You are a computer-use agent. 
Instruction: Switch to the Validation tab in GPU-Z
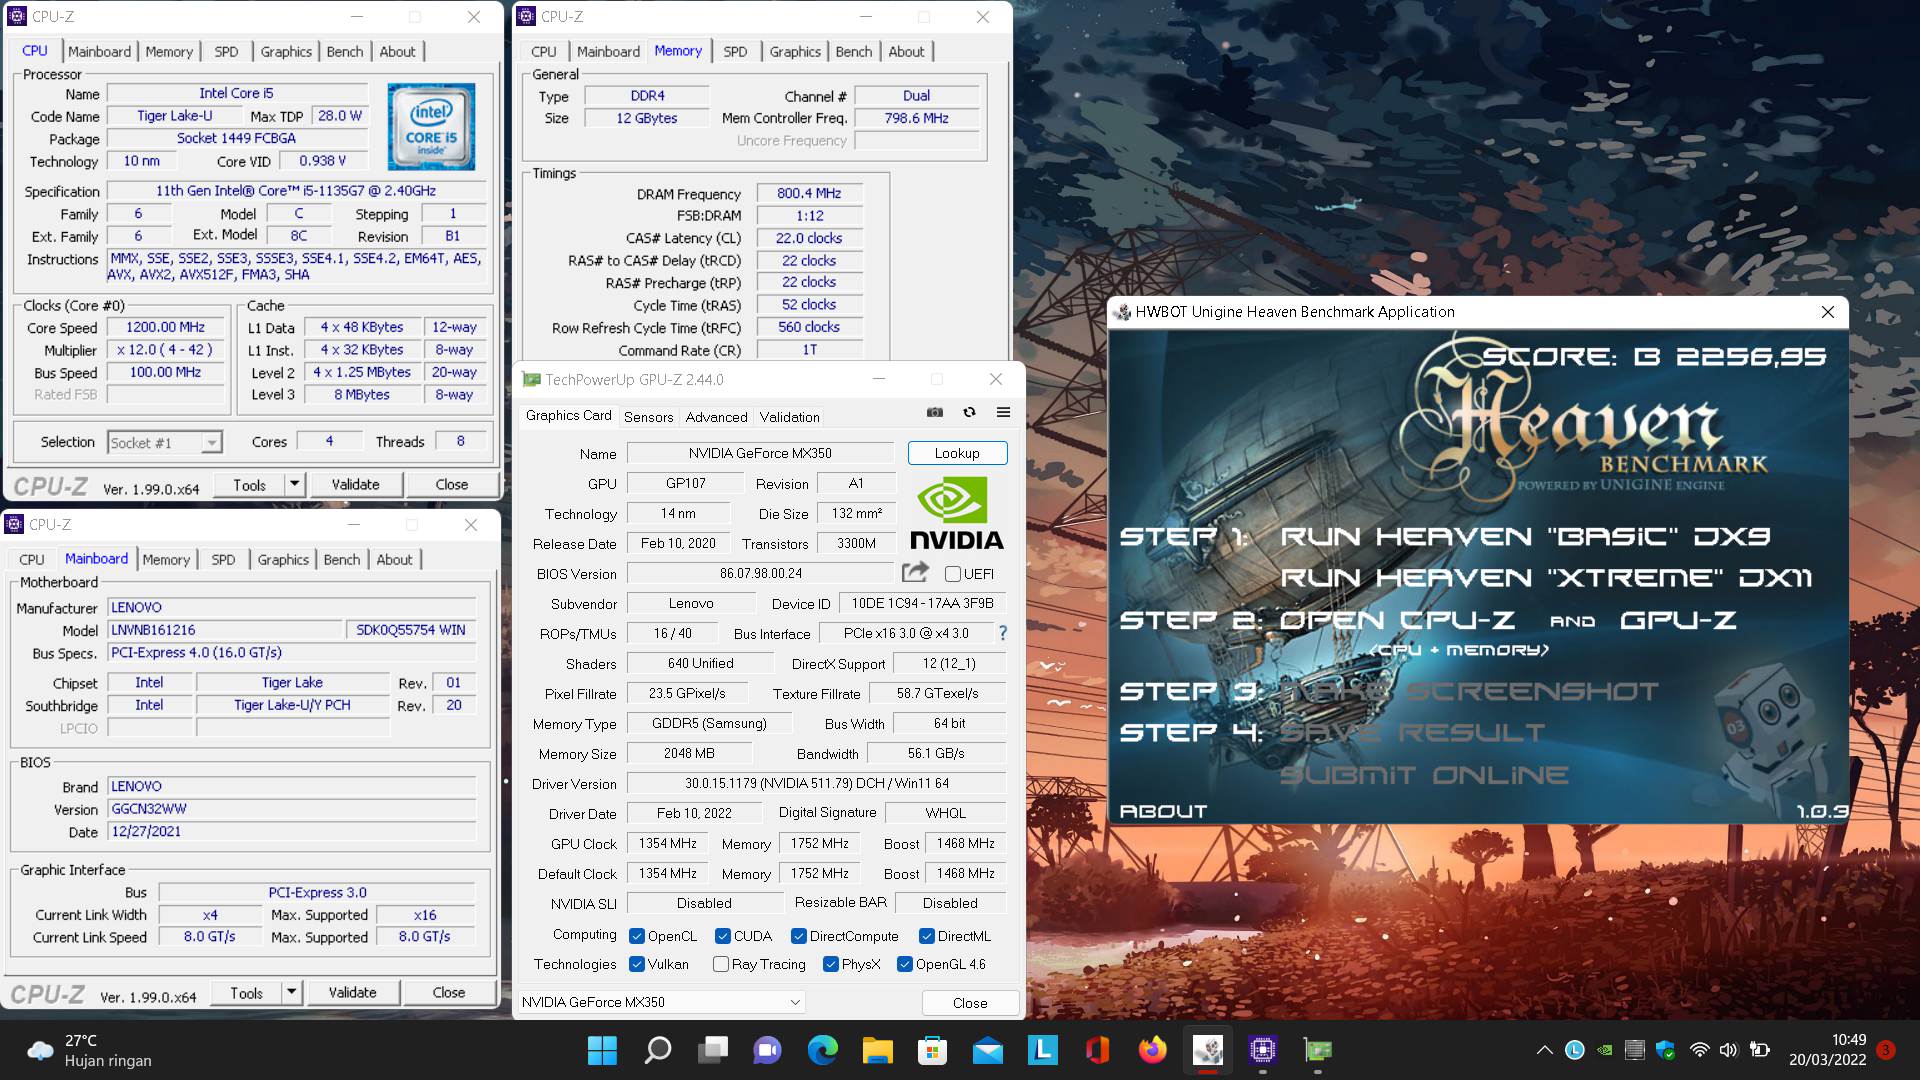pyautogui.click(x=789, y=417)
